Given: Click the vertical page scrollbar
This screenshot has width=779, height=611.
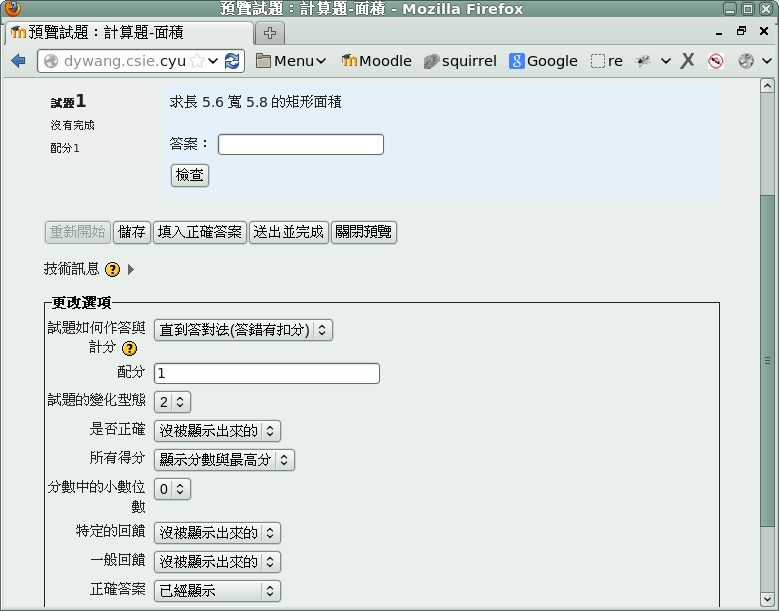Looking at the screenshot, I should tap(767, 360).
